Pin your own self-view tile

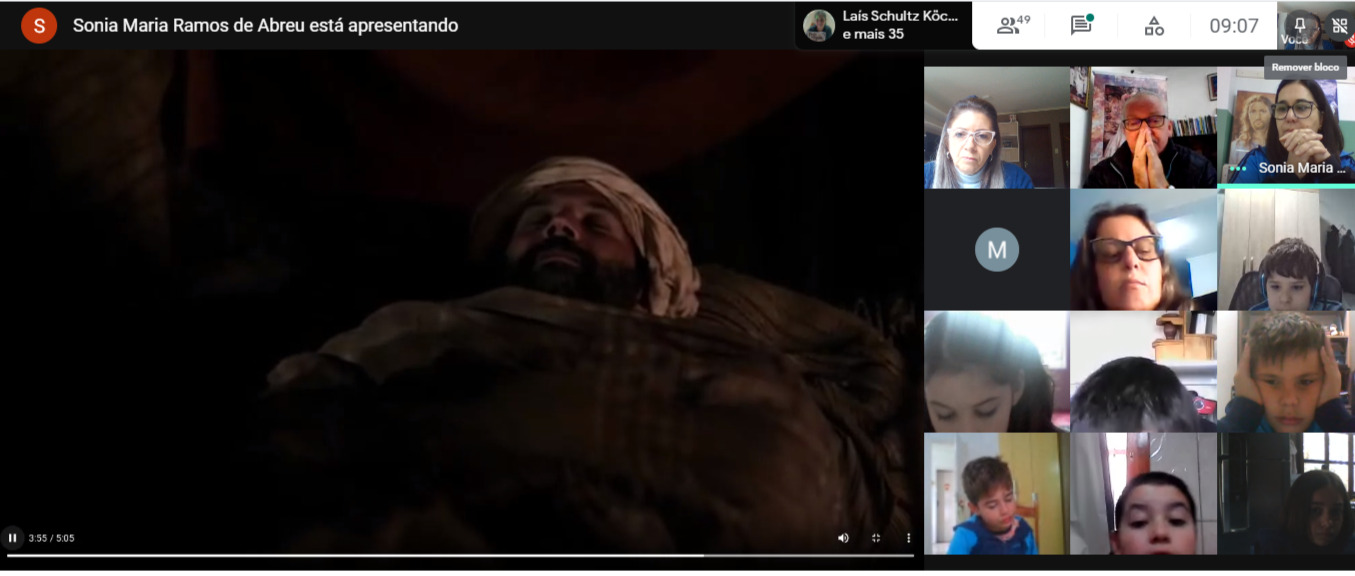click(1299, 26)
